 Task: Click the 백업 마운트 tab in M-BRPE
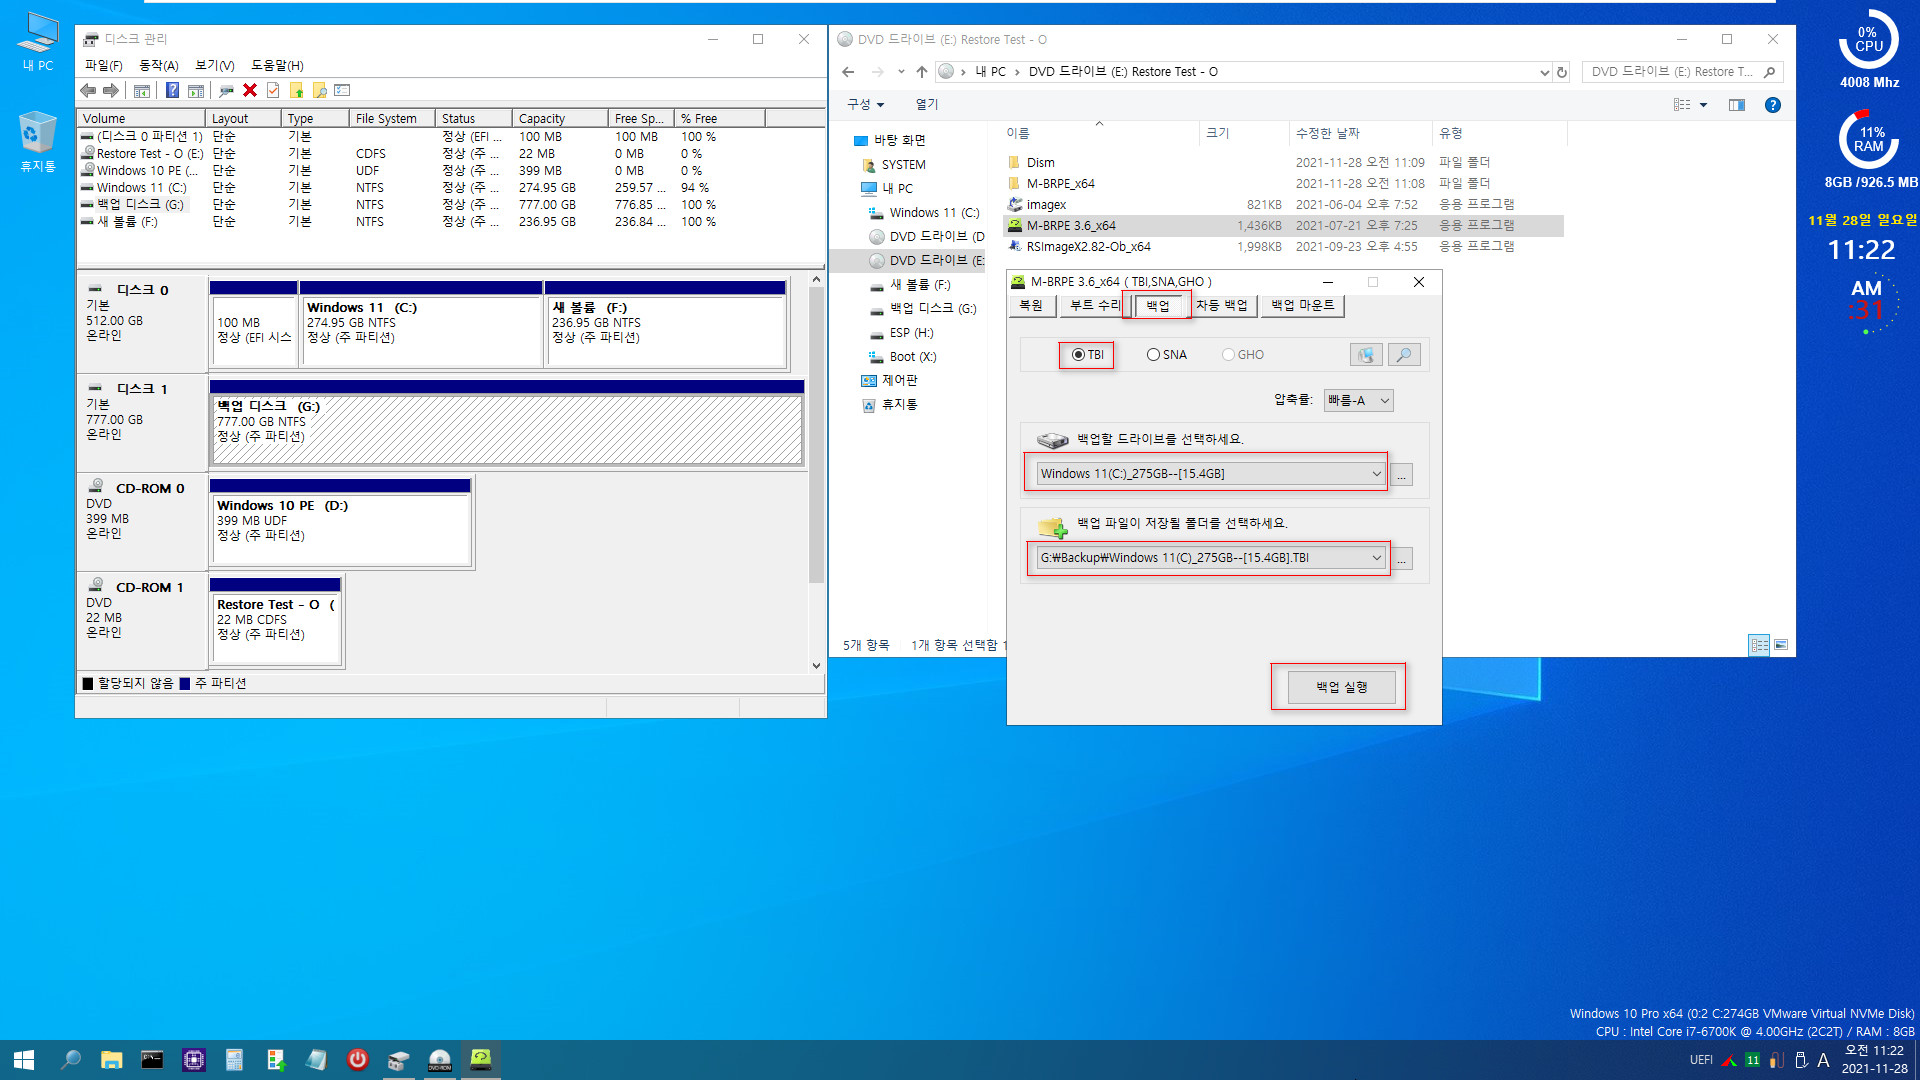click(1302, 305)
